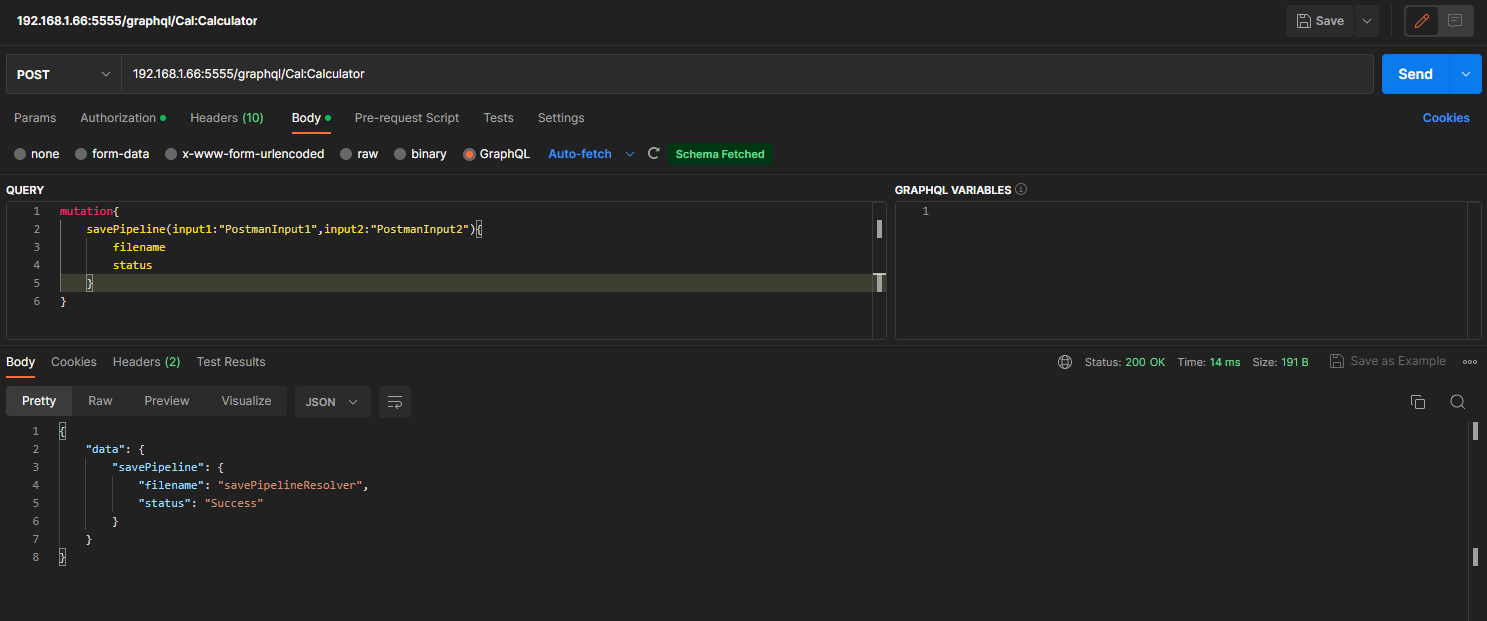Expand the JSON format dropdown
The width and height of the screenshot is (1487, 621).
coord(332,402)
